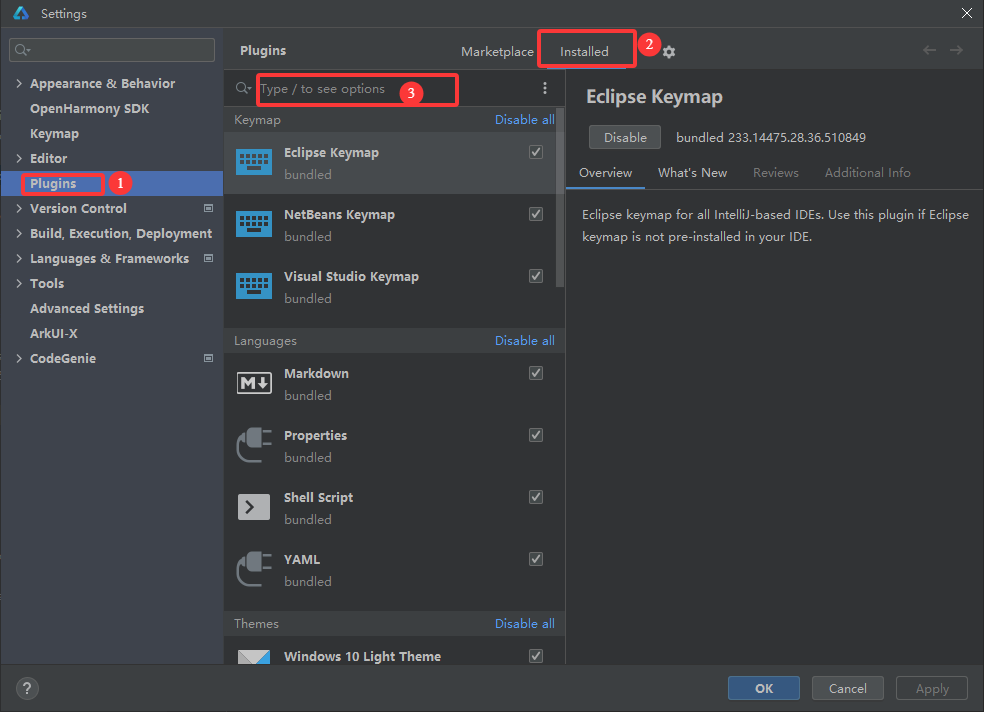Click the plugin search magnifier icon
Screen dimensions: 984x712
pyautogui.click(x=243, y=88)
